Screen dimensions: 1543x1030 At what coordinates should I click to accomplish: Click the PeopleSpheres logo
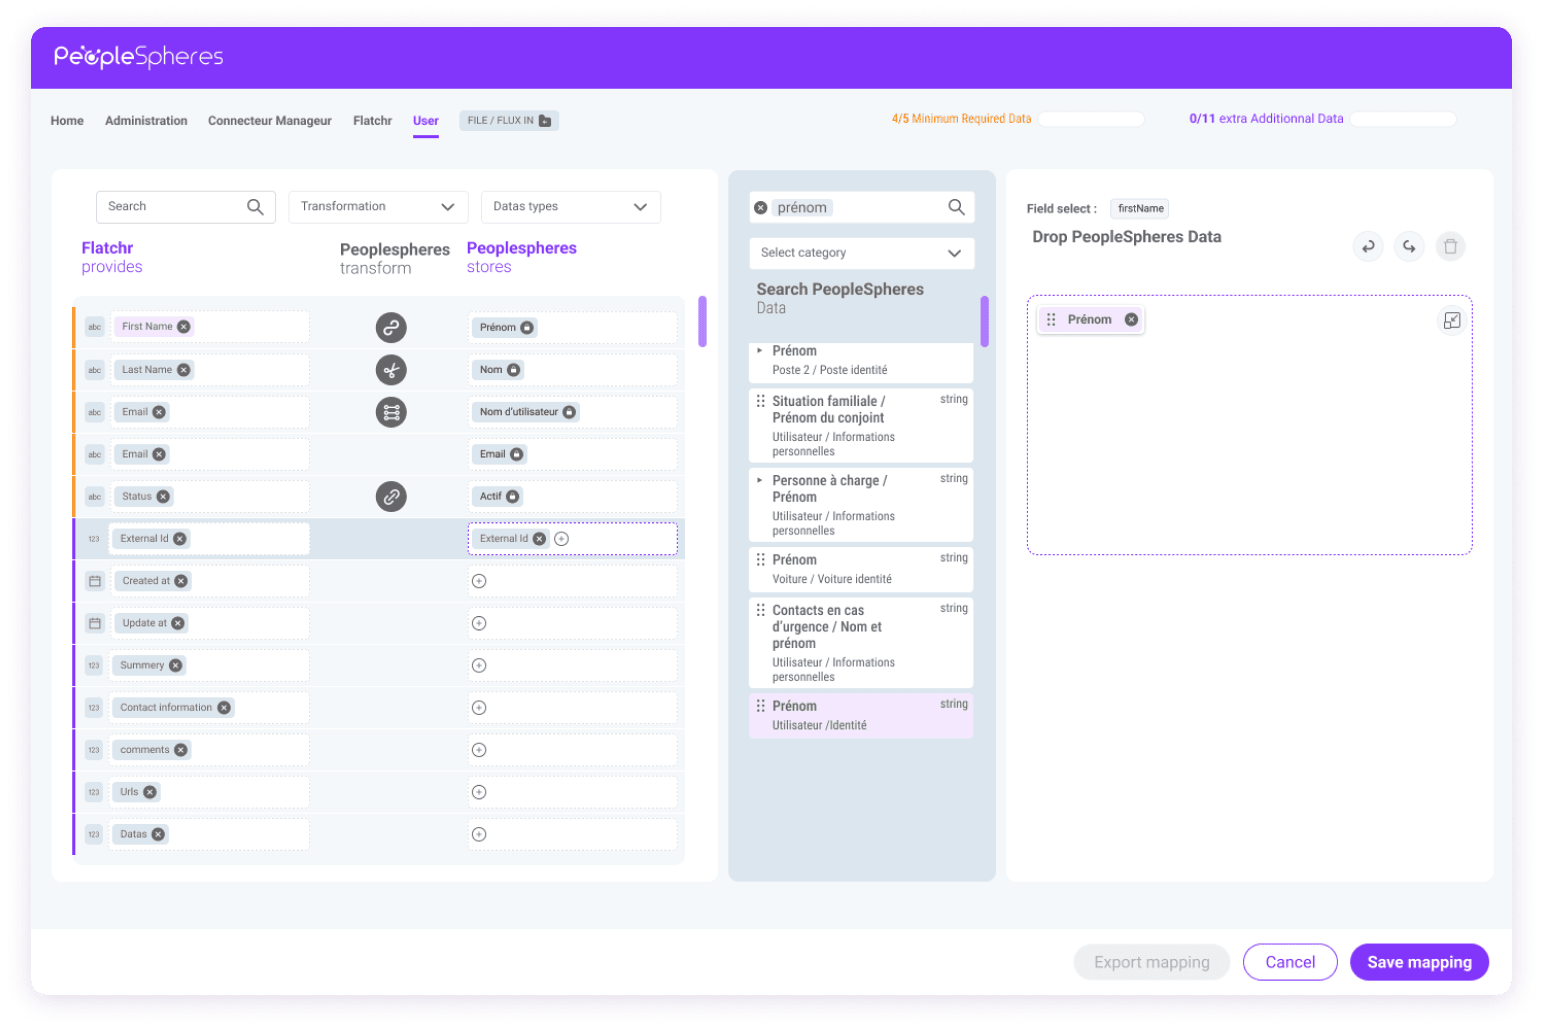(x=138, y=57)
